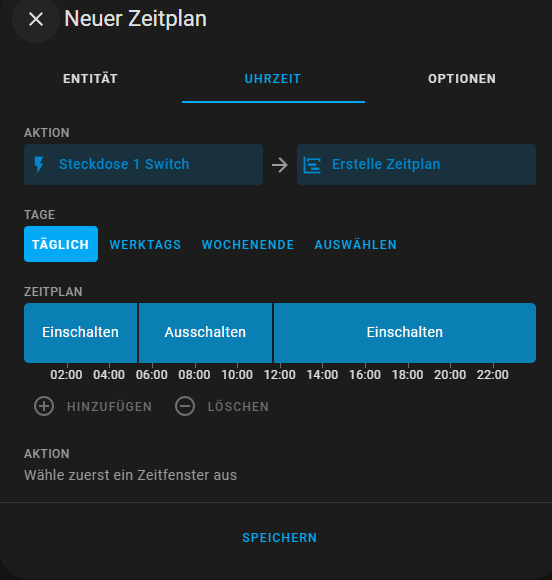Click the Erstelle Zeitplan action chip
This screenshot has width=552, height=580.
pyautogui.click(x=416, y=165)
